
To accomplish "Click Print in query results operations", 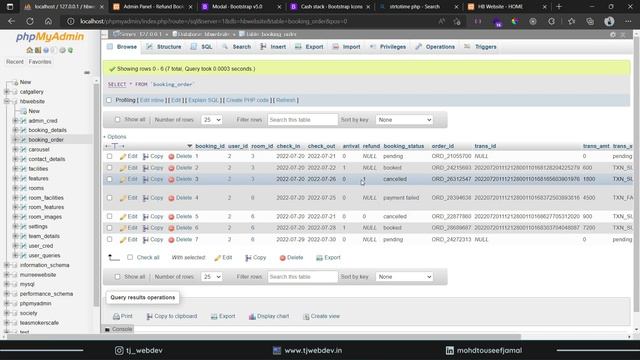I will pyautogui.click(x=122, y=316).
